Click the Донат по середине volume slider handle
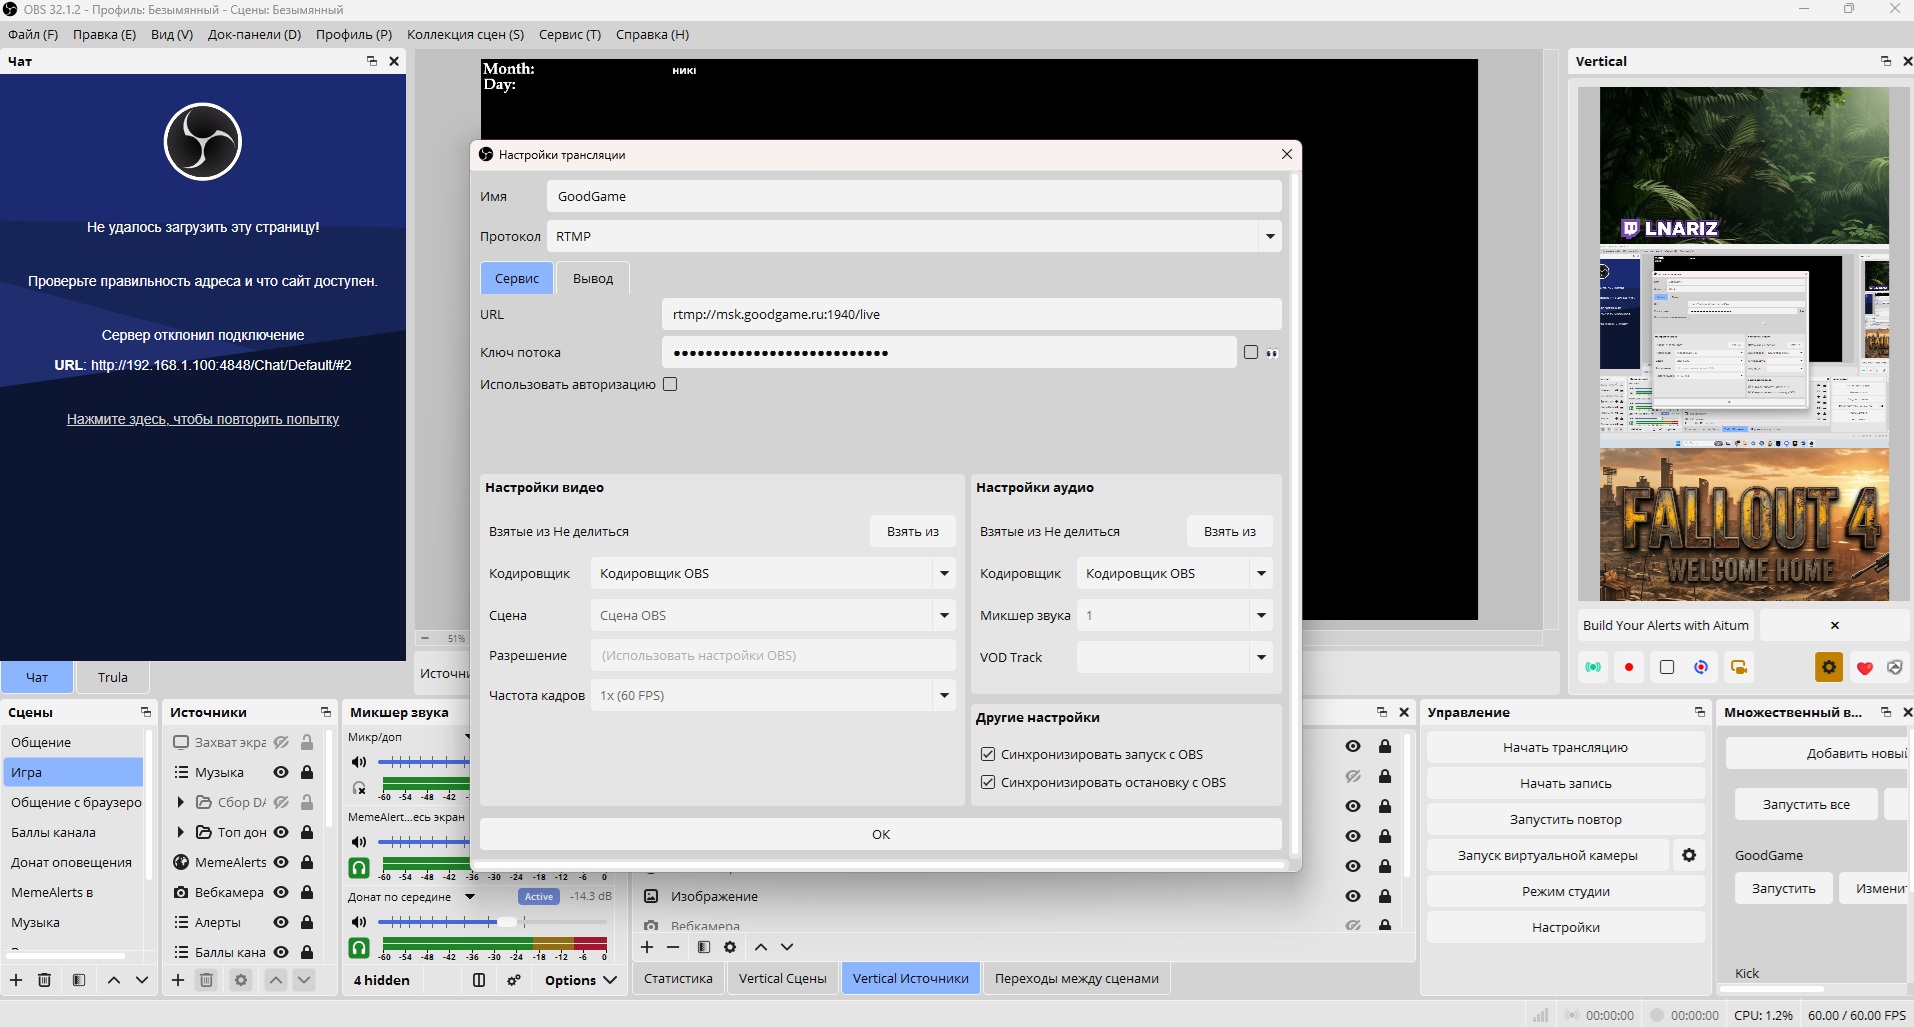This screenshot has height=1027, width=1914. (x=508, y=922)
